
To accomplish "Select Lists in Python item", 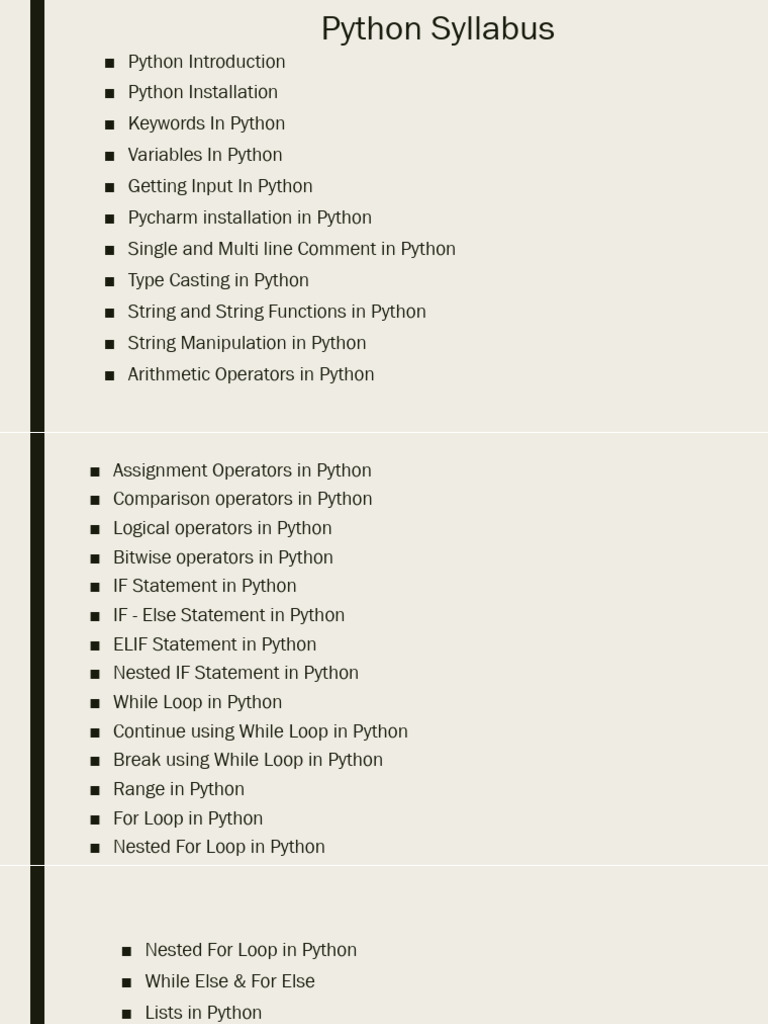I will (x=203, y=1012).
